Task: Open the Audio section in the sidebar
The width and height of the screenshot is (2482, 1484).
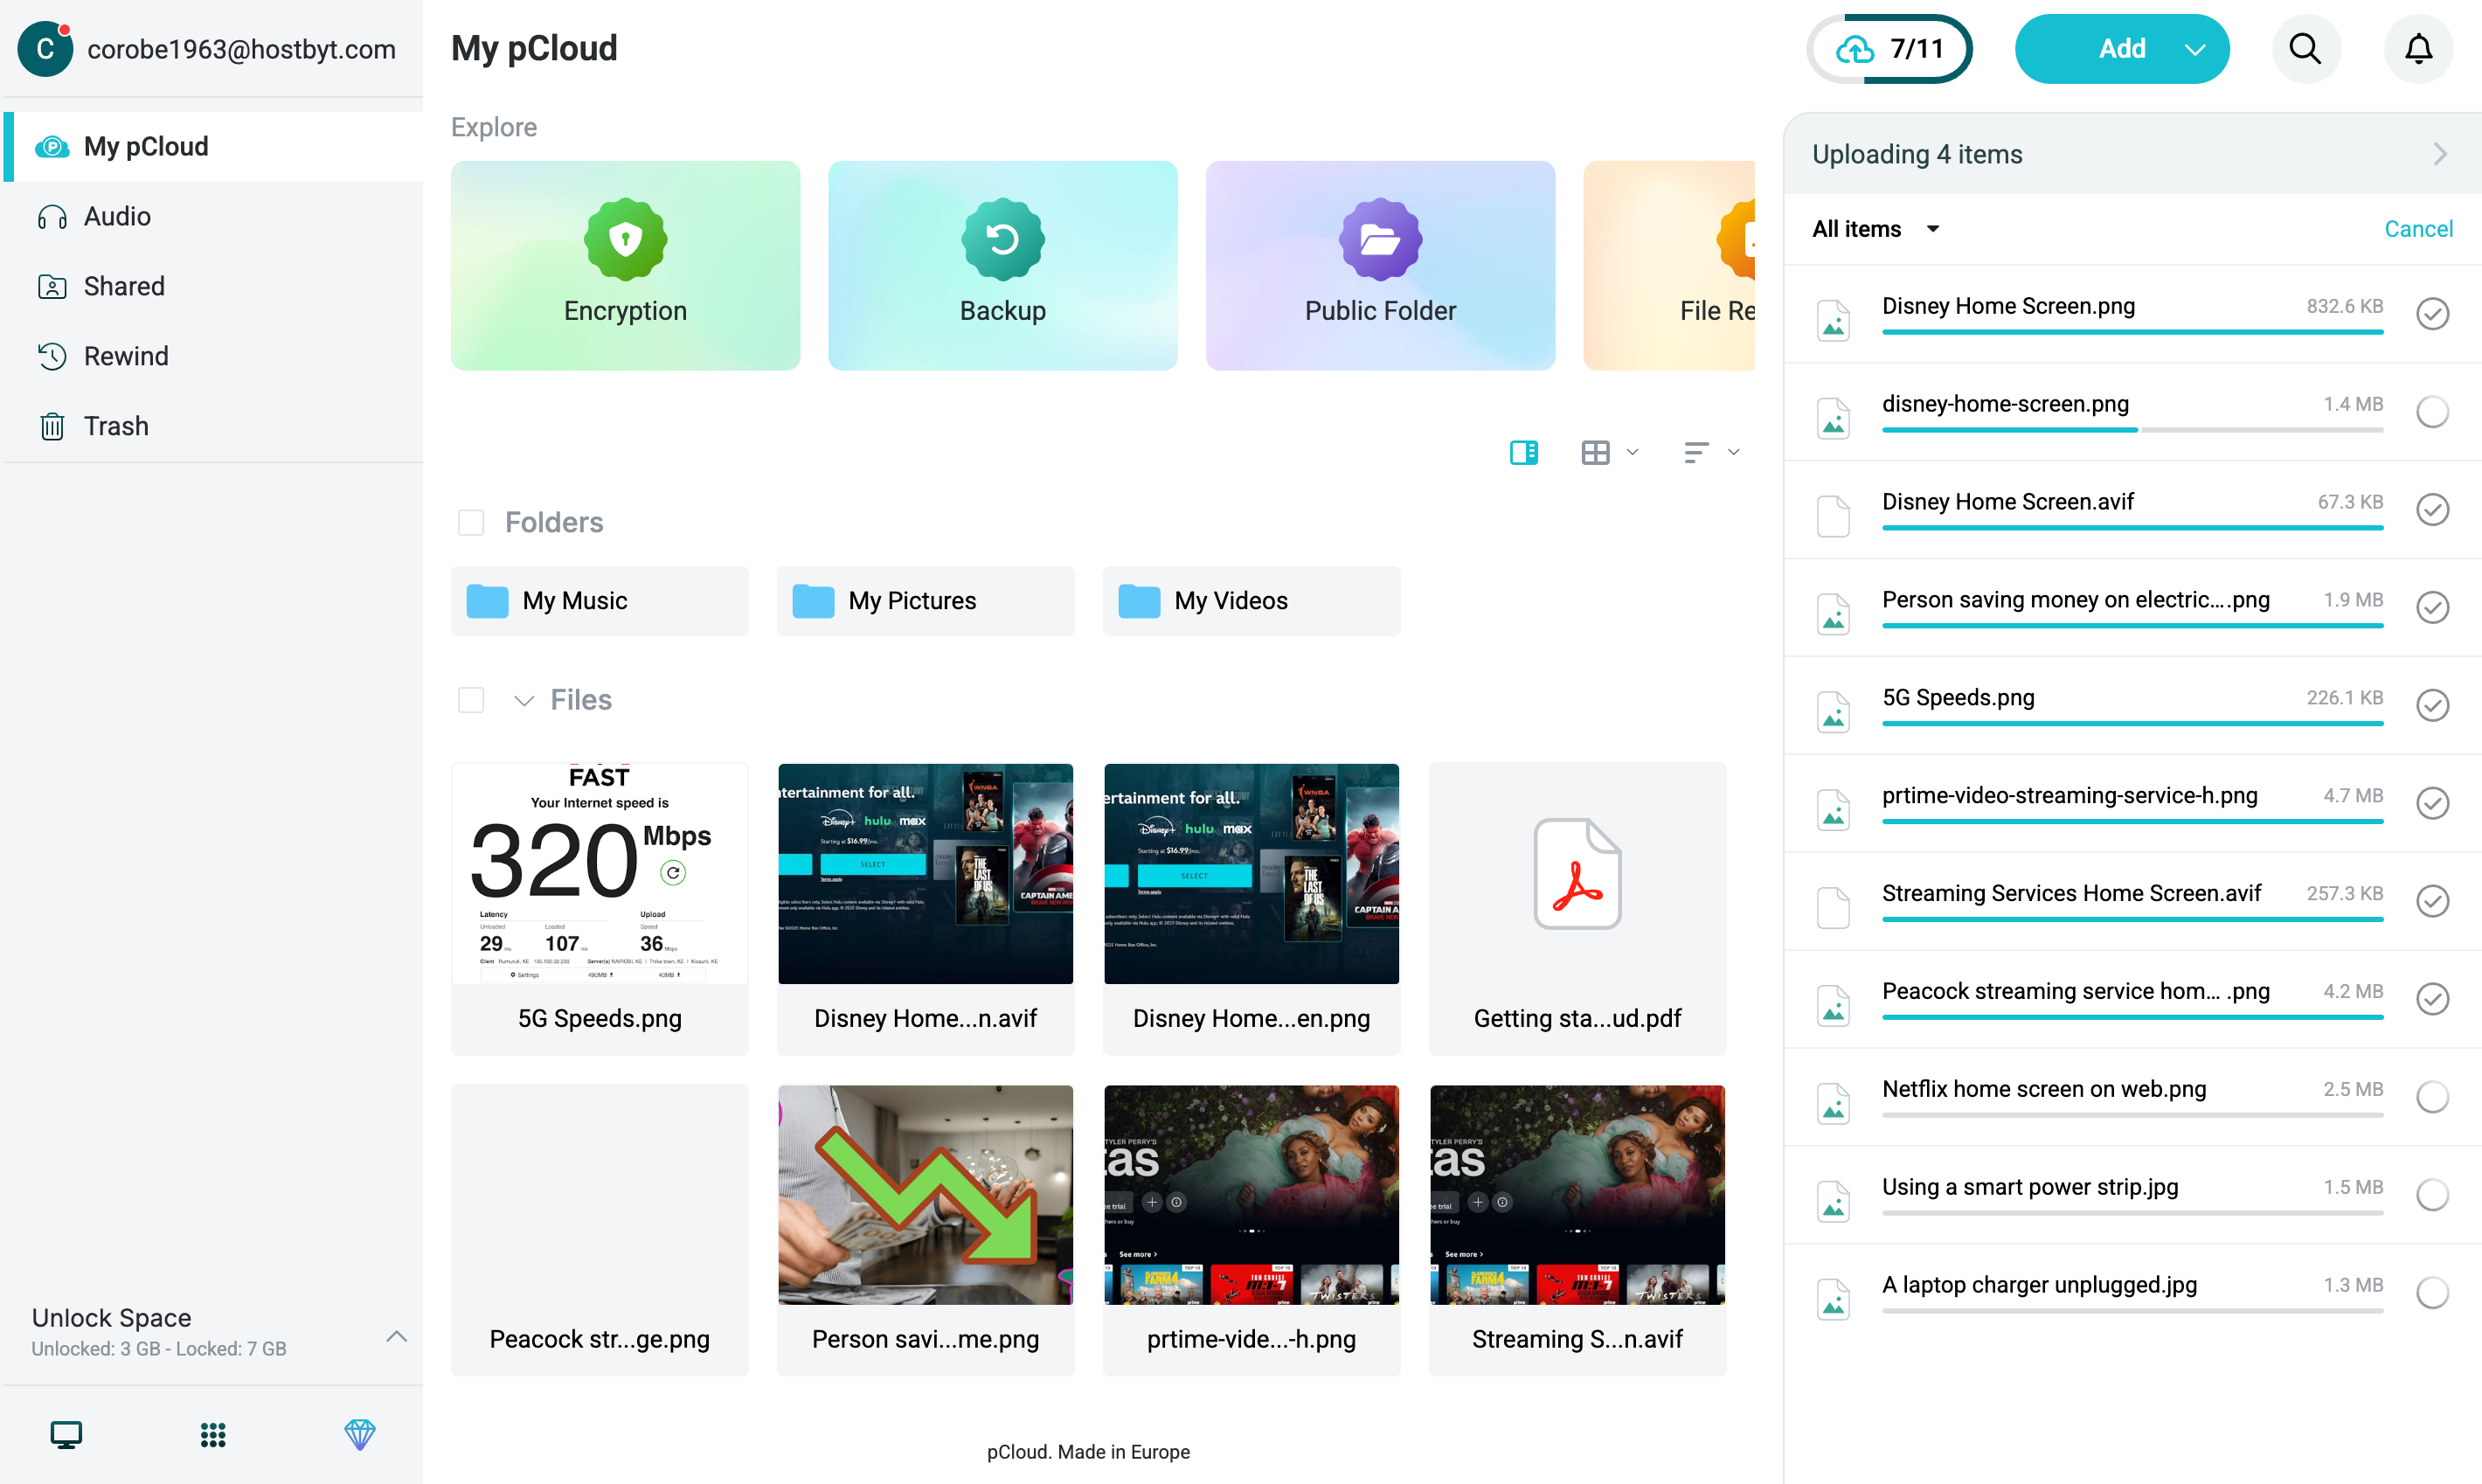Action: click(x=119, y=216)
